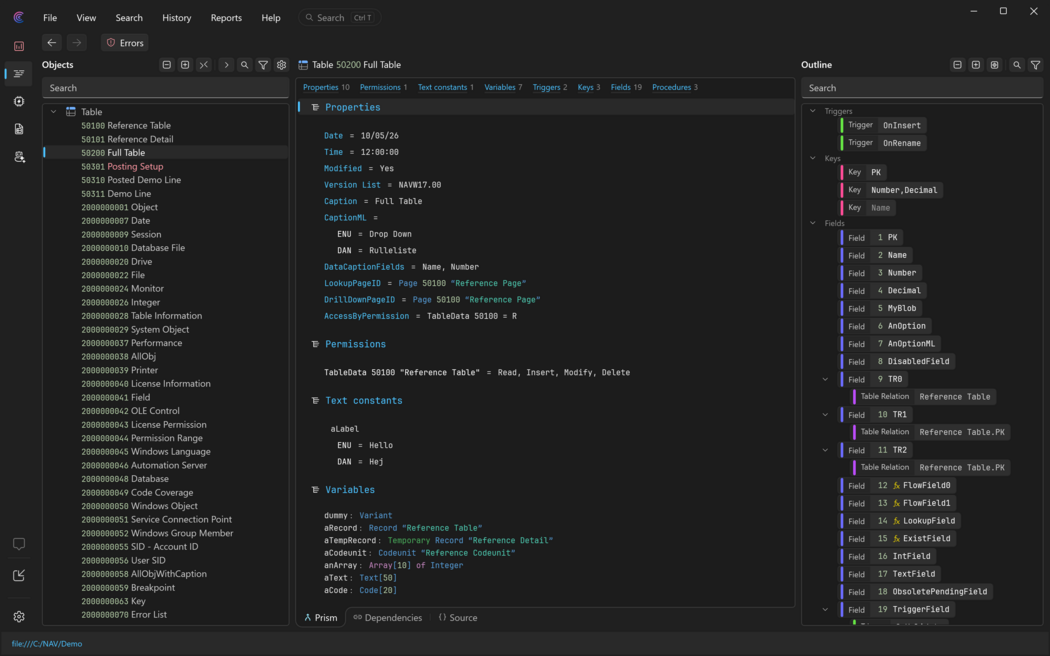Collapse the Keys outline group
The image size is (1050, 656).
coord(813,159)
